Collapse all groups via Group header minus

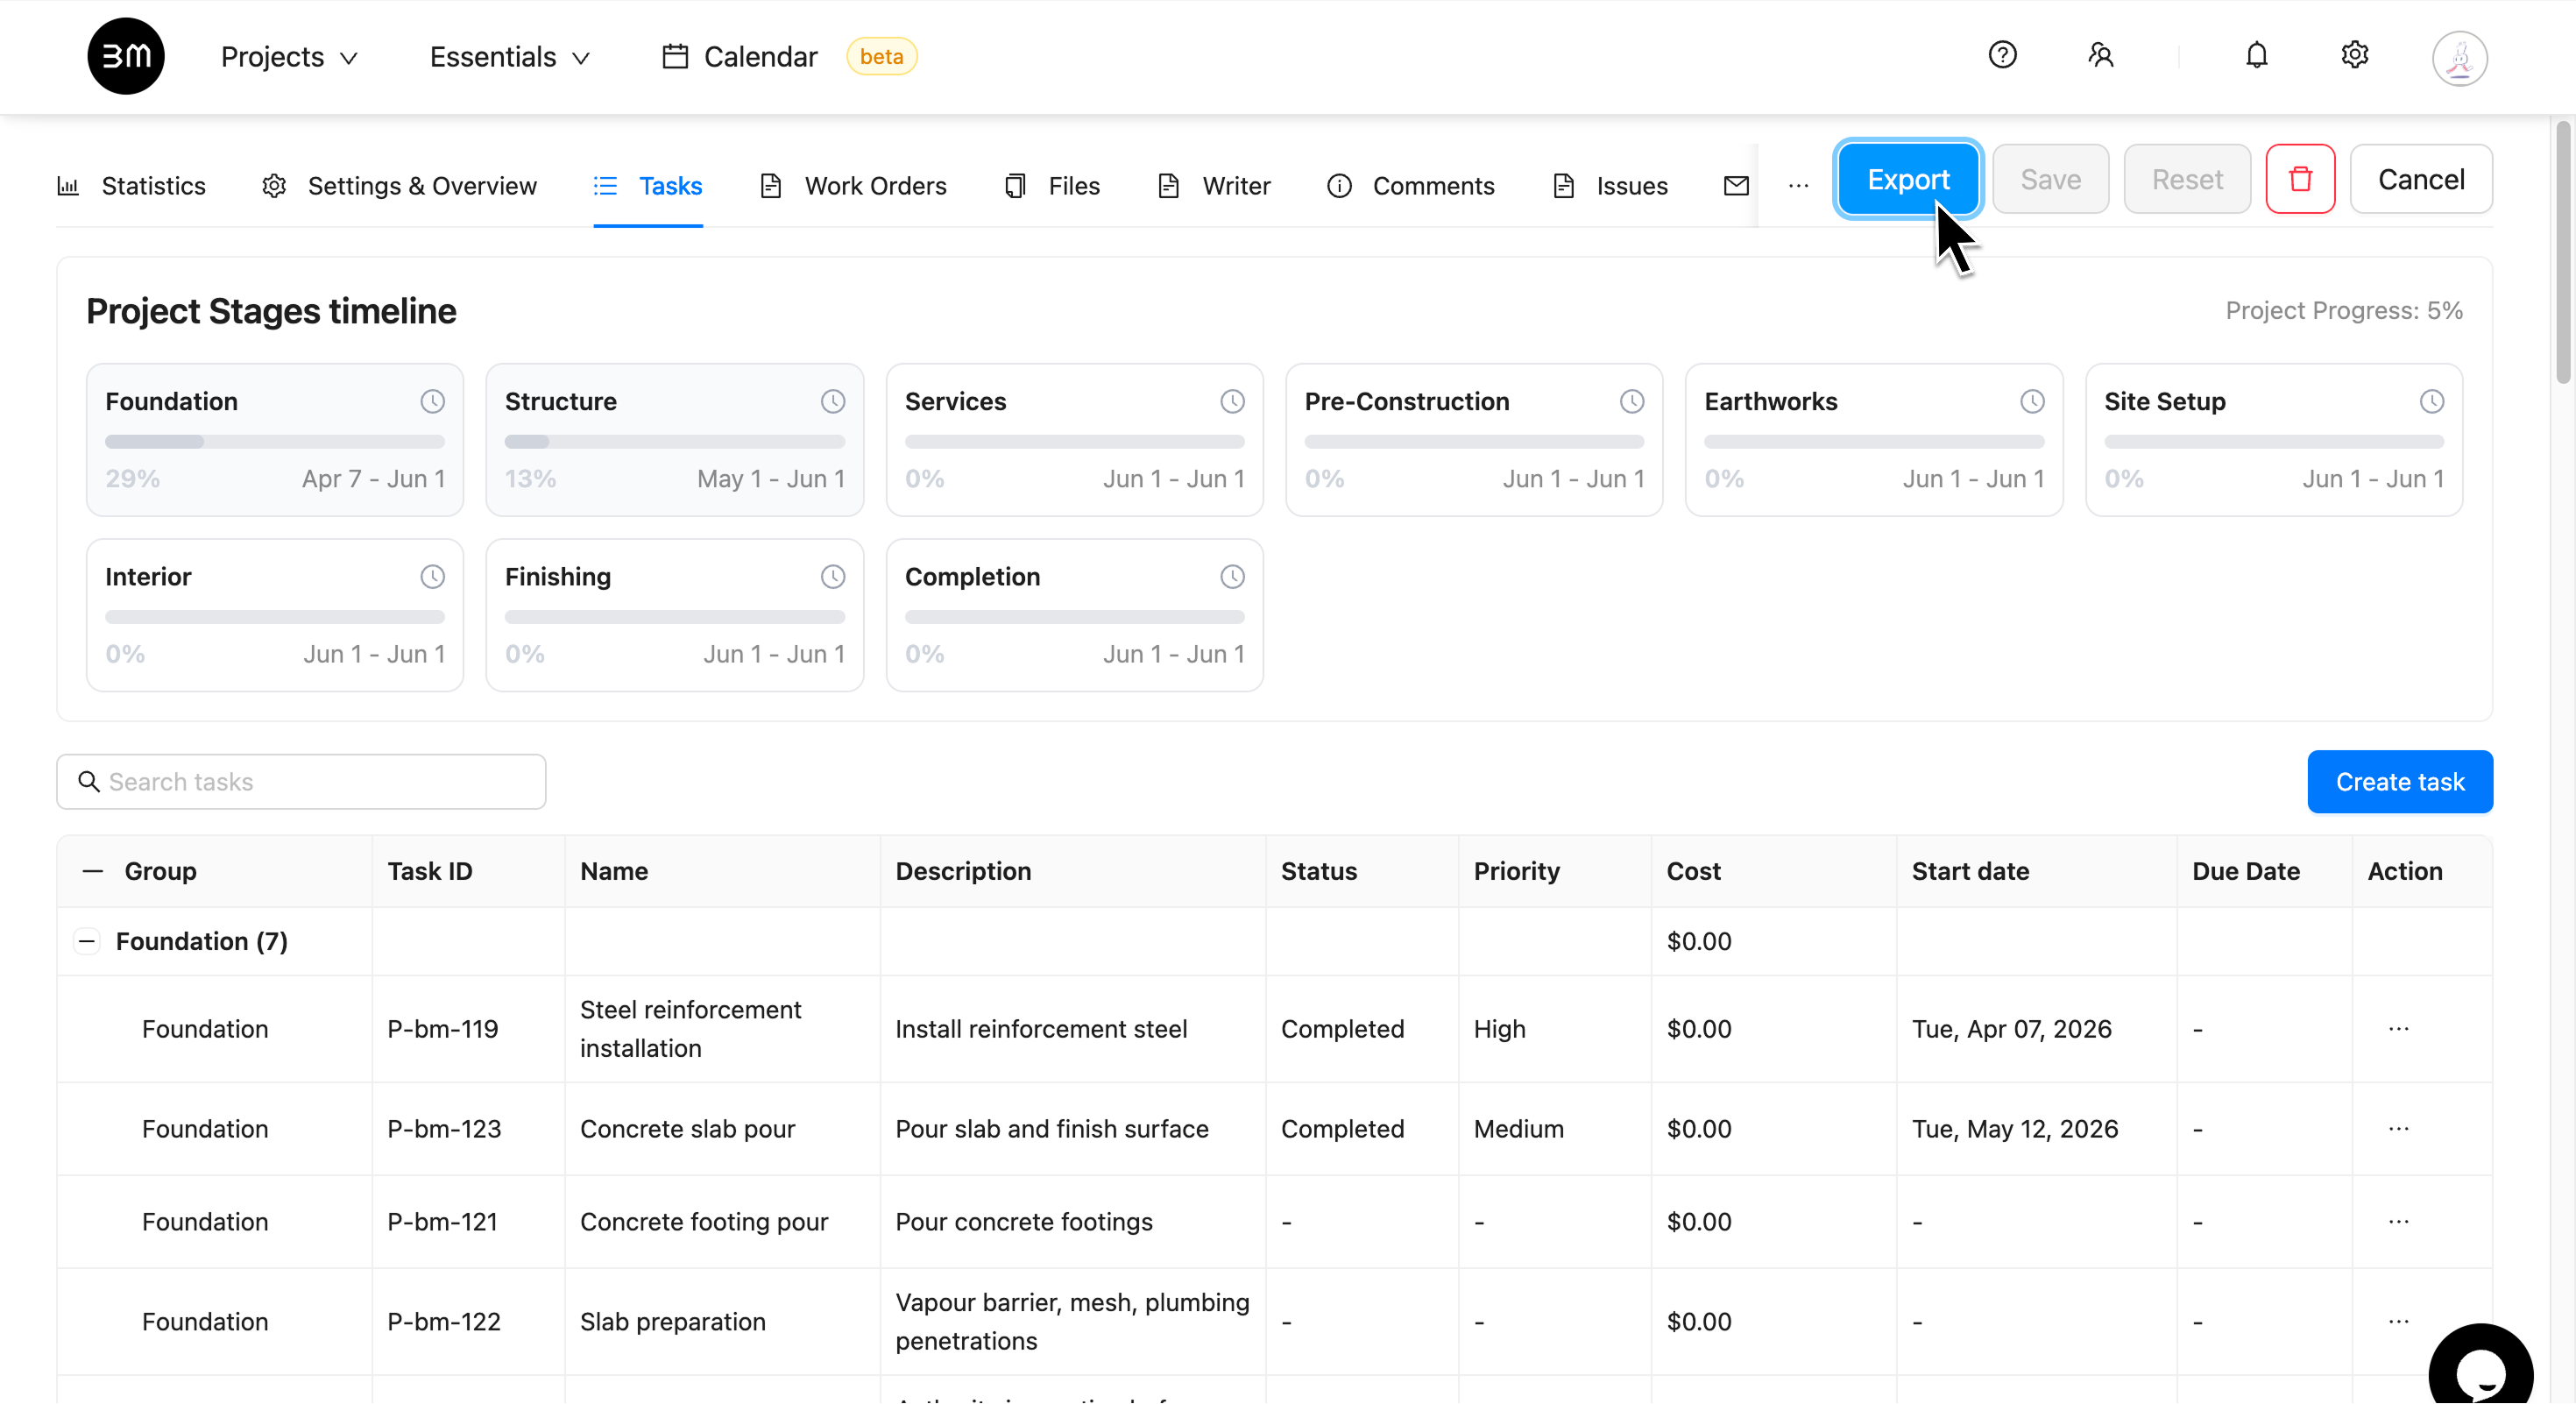tap(93, 871)
